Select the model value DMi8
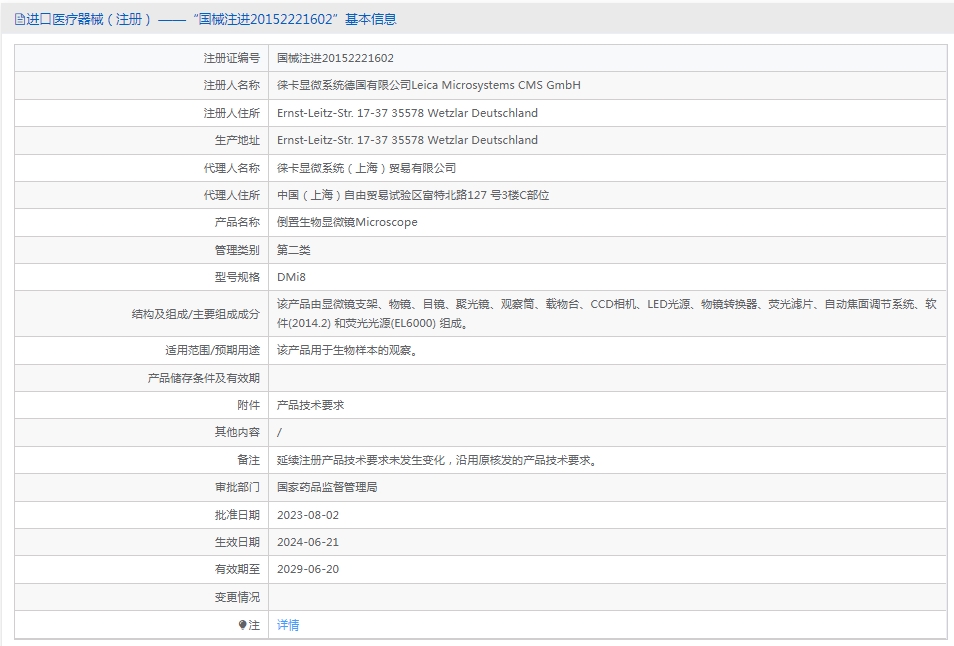This screenshot has height=646, width=954. click(x=291, y=277)
